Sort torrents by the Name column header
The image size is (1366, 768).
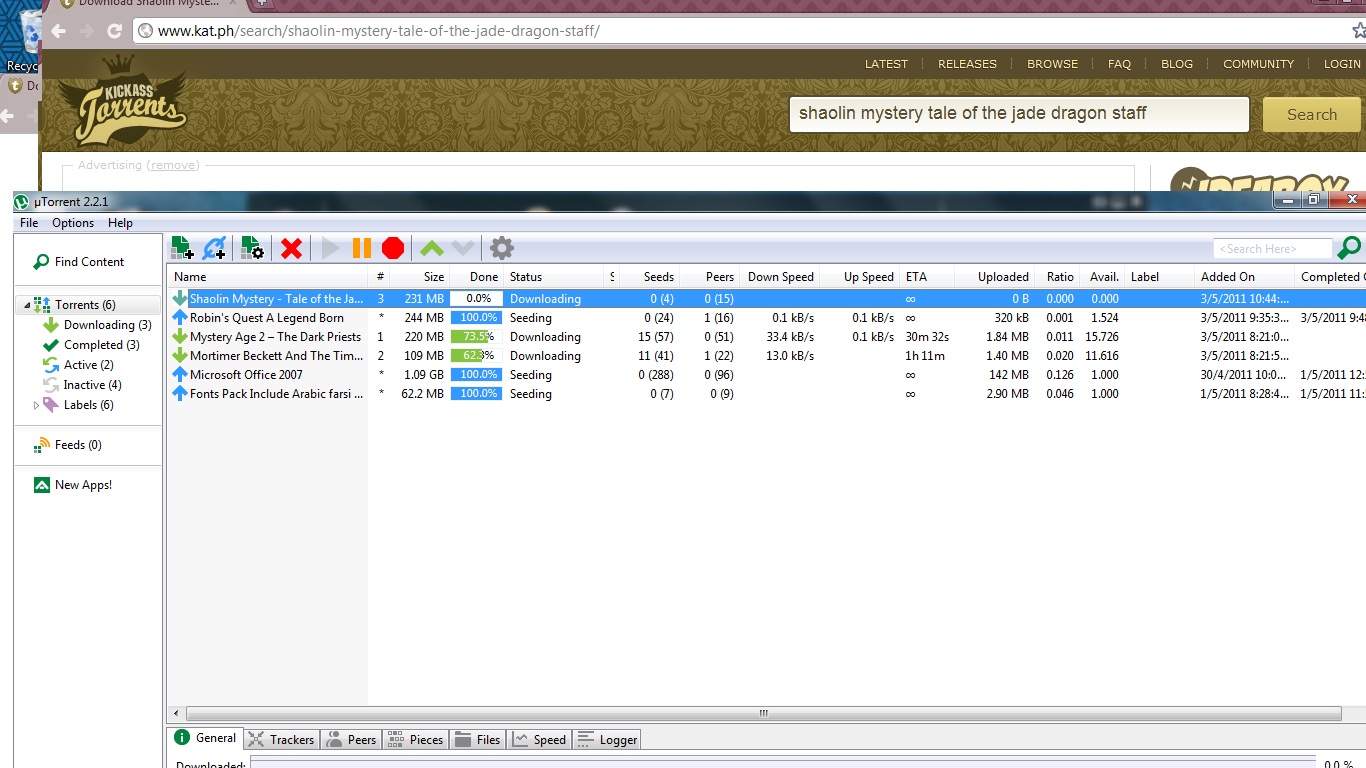click(268, 277)
